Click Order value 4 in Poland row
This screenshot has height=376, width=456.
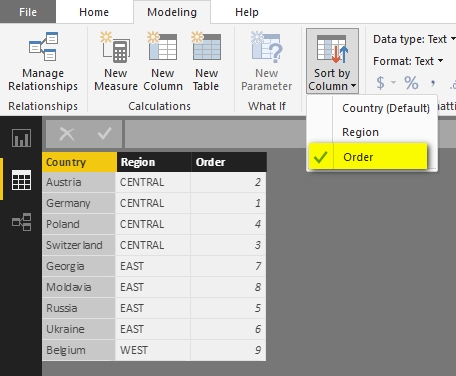pyautogui.click(x=228, y=224)
